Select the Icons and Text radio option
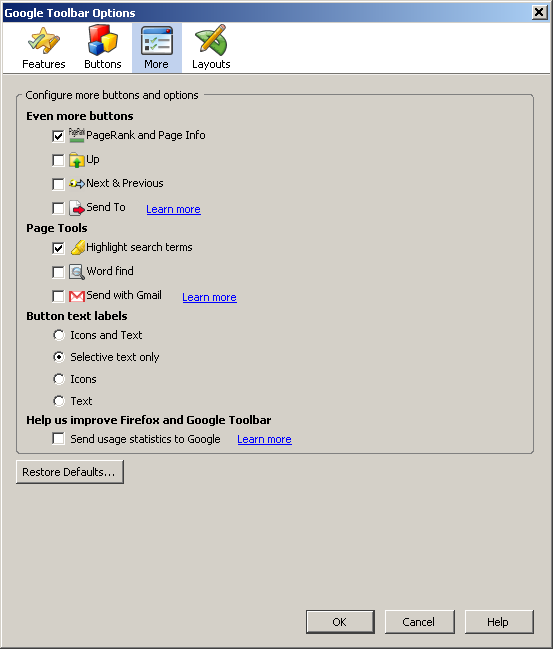The image size is (553, 649). pos(59,335)
